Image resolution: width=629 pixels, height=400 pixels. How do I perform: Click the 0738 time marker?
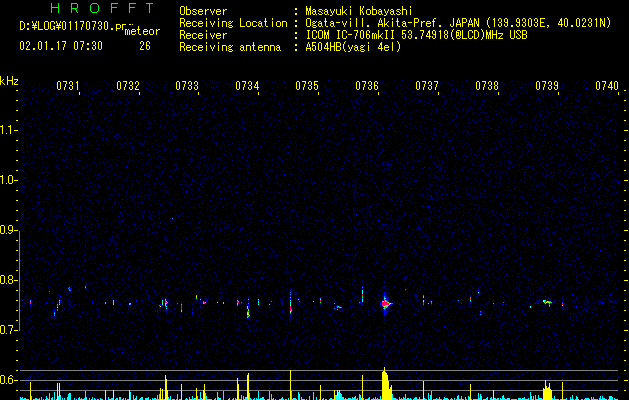487,85
